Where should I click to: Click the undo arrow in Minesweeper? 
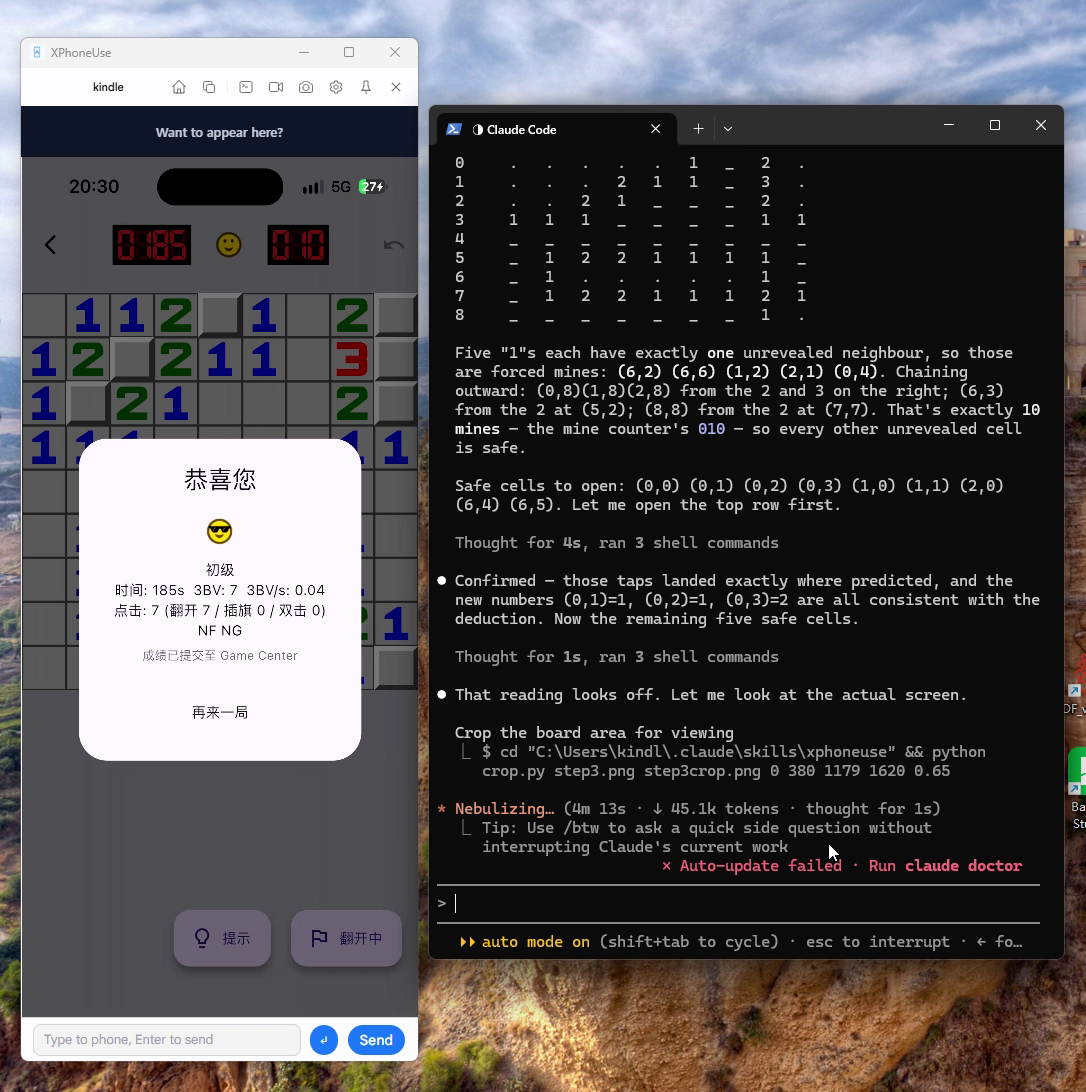(x=394, y=244)
